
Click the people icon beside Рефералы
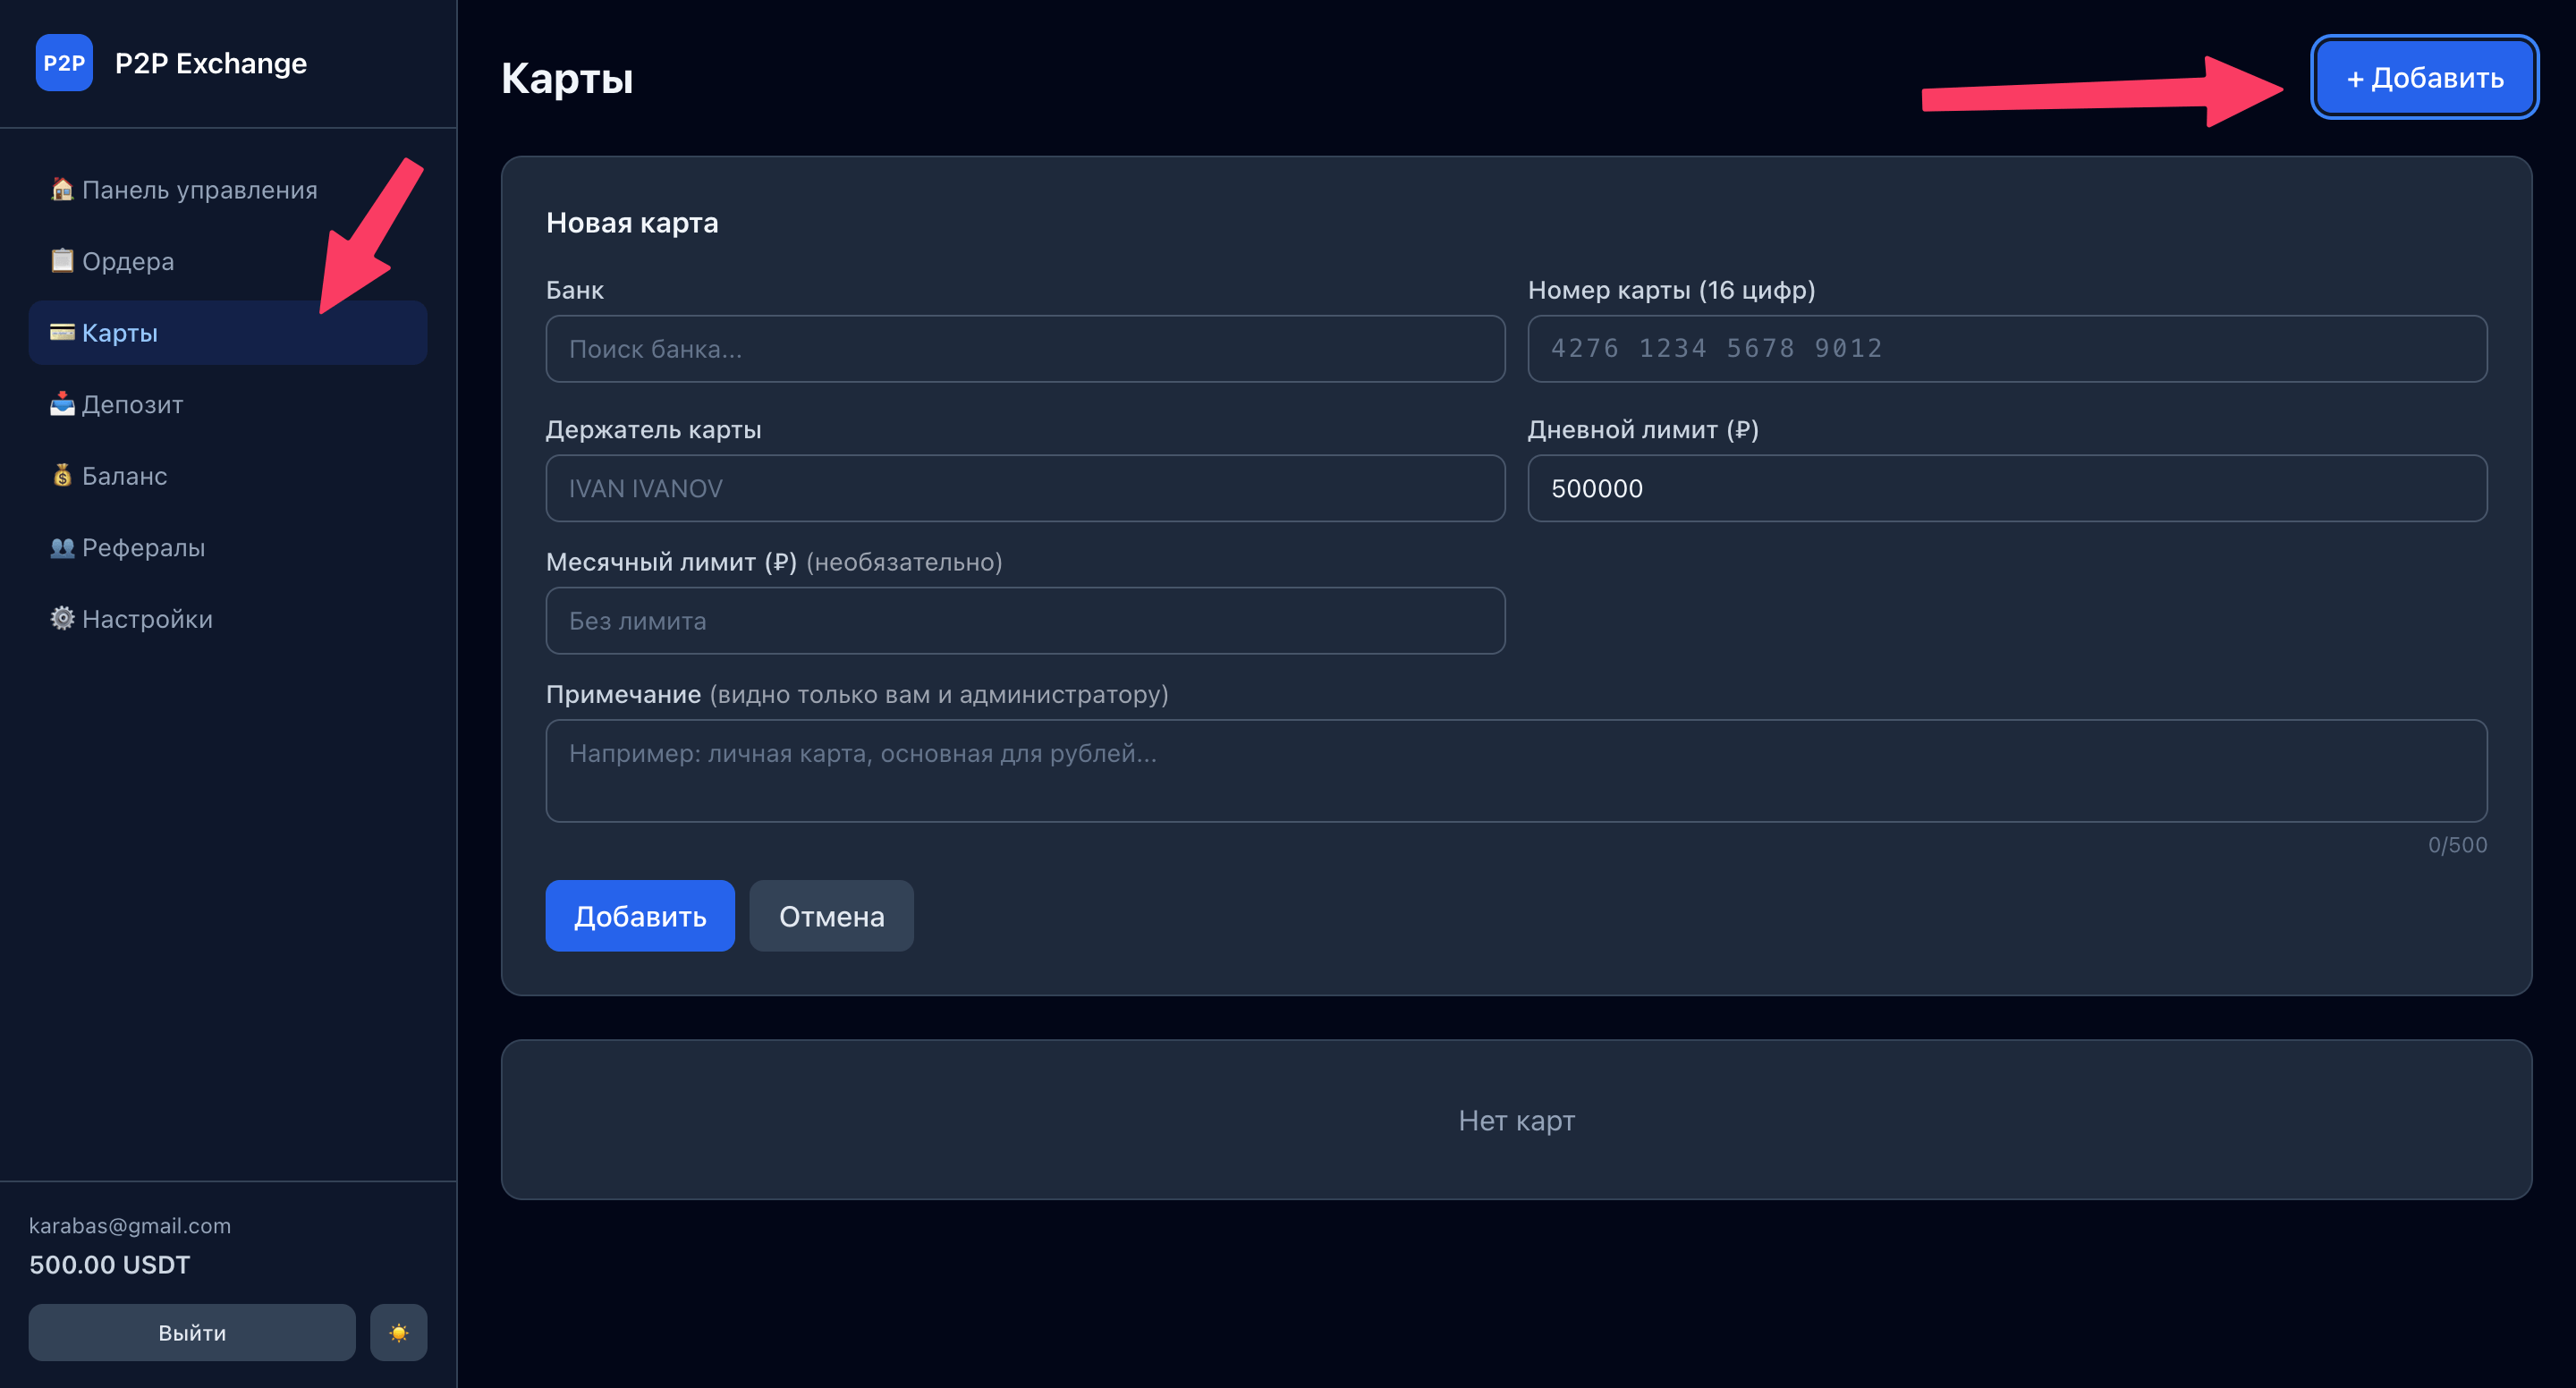(x=62, y=547)
